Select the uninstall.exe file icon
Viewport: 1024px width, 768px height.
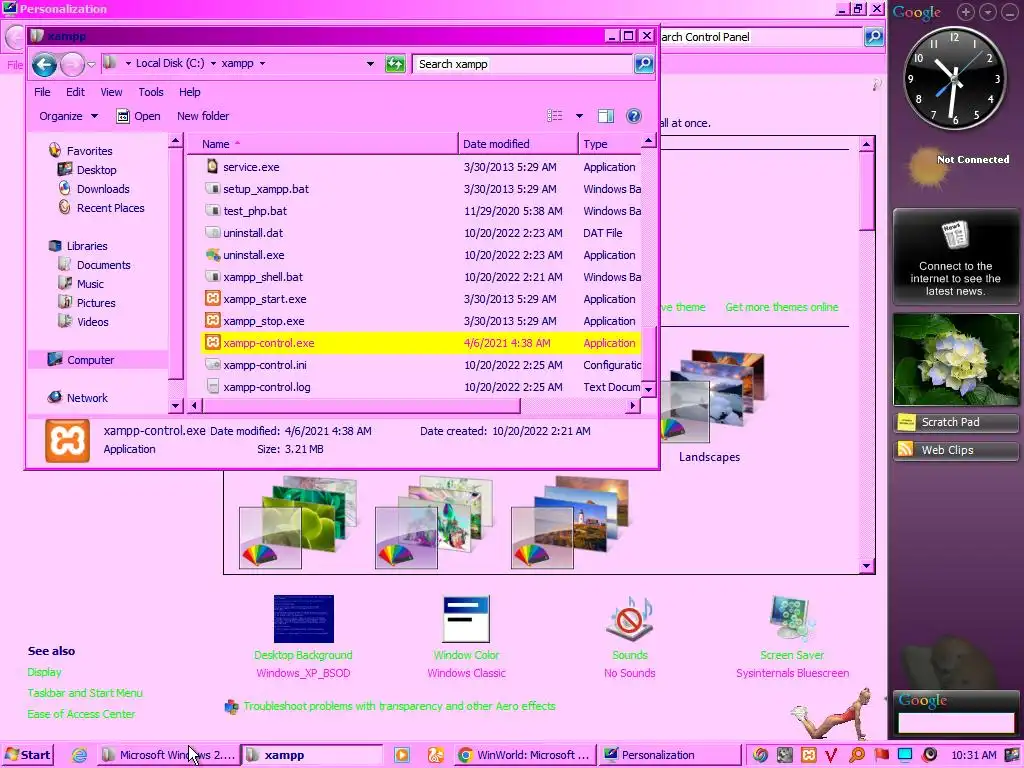[x=212, y=255]
